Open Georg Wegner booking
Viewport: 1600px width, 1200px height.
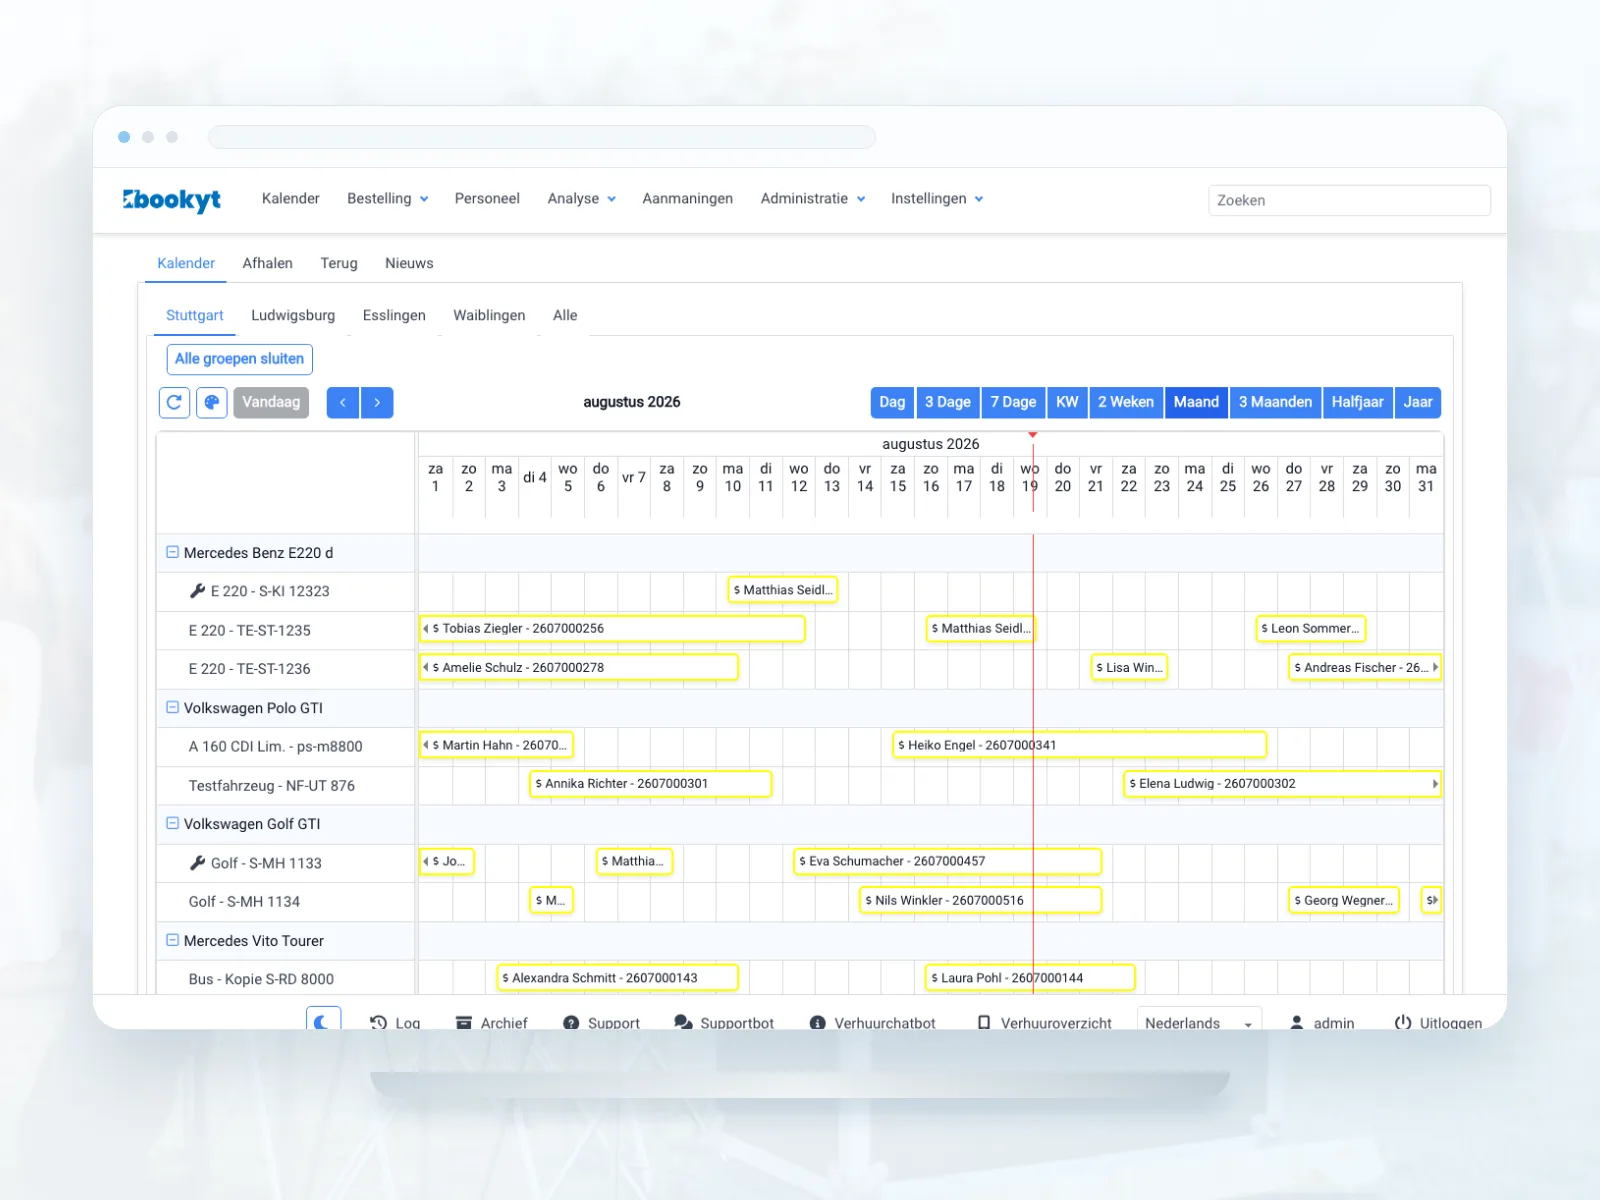(1344, 900)
